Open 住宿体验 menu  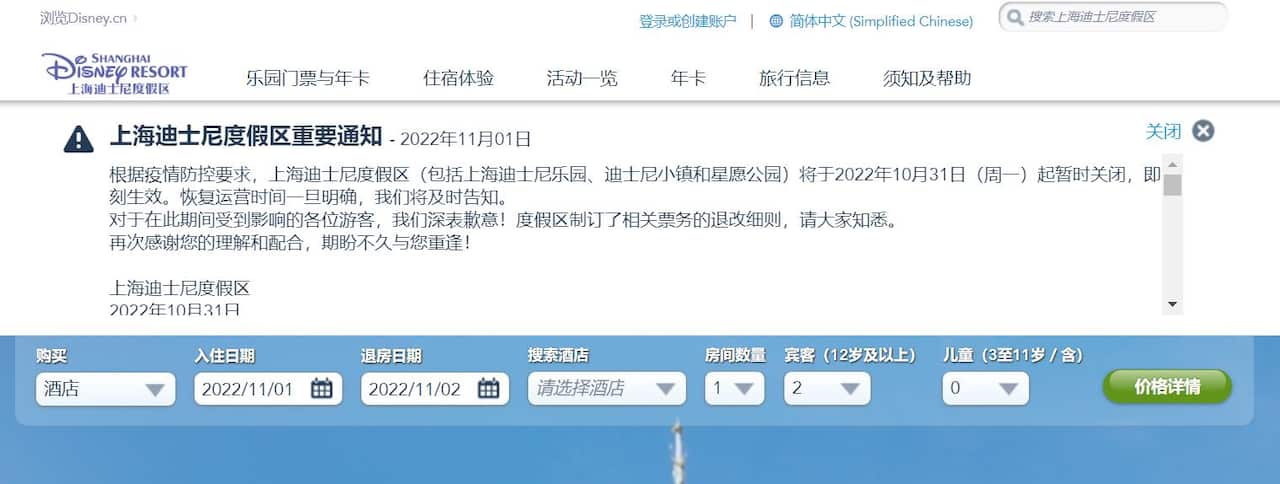458,78
